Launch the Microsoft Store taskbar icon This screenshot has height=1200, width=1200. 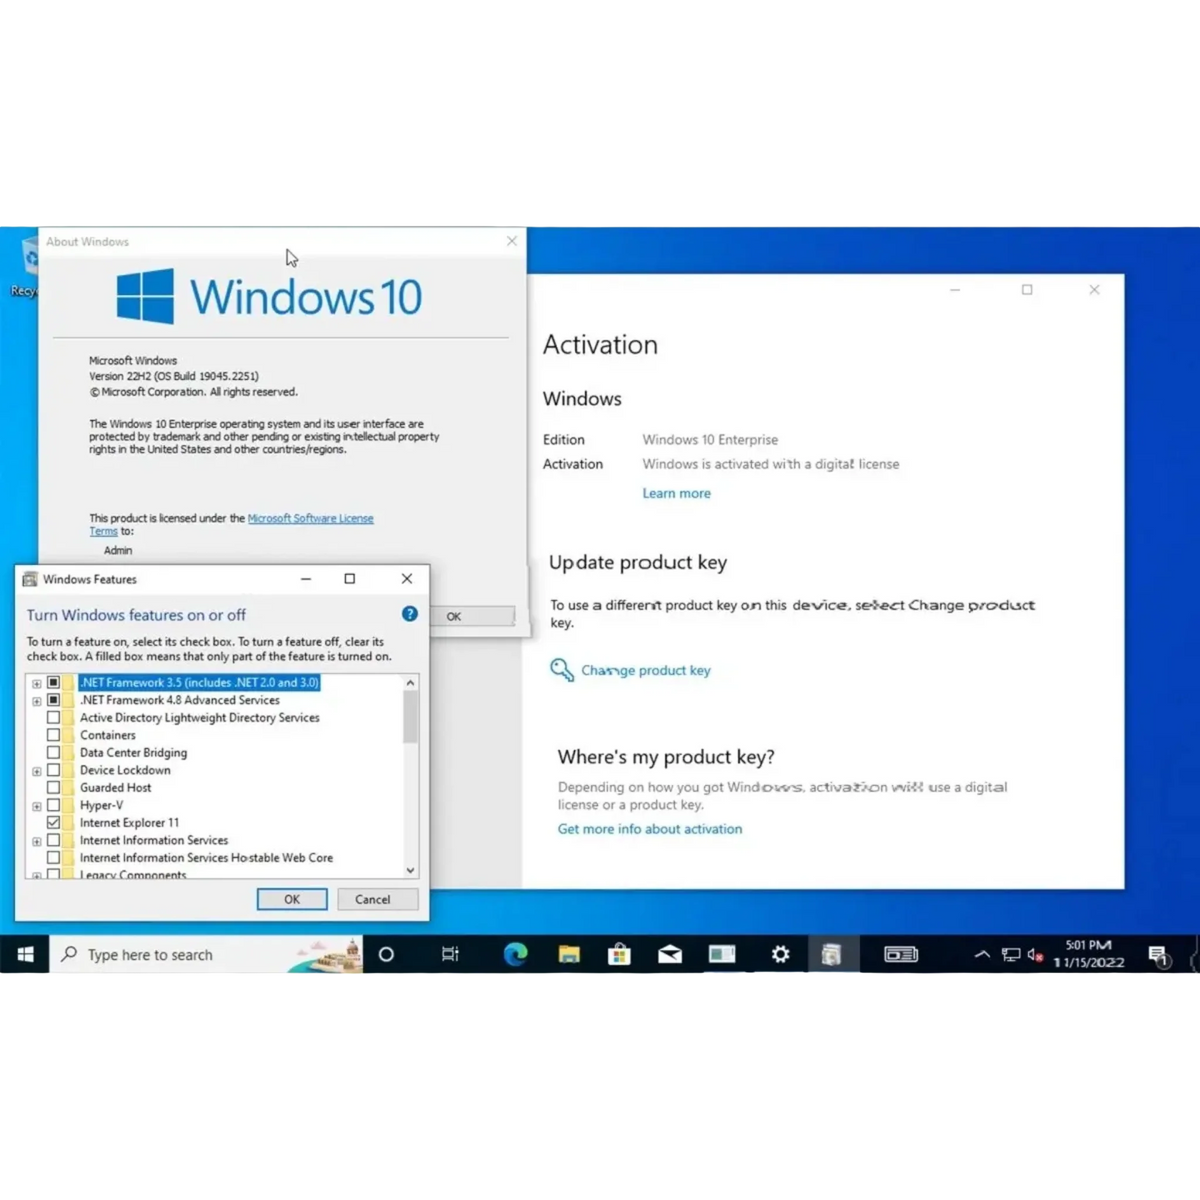[620, 955]
